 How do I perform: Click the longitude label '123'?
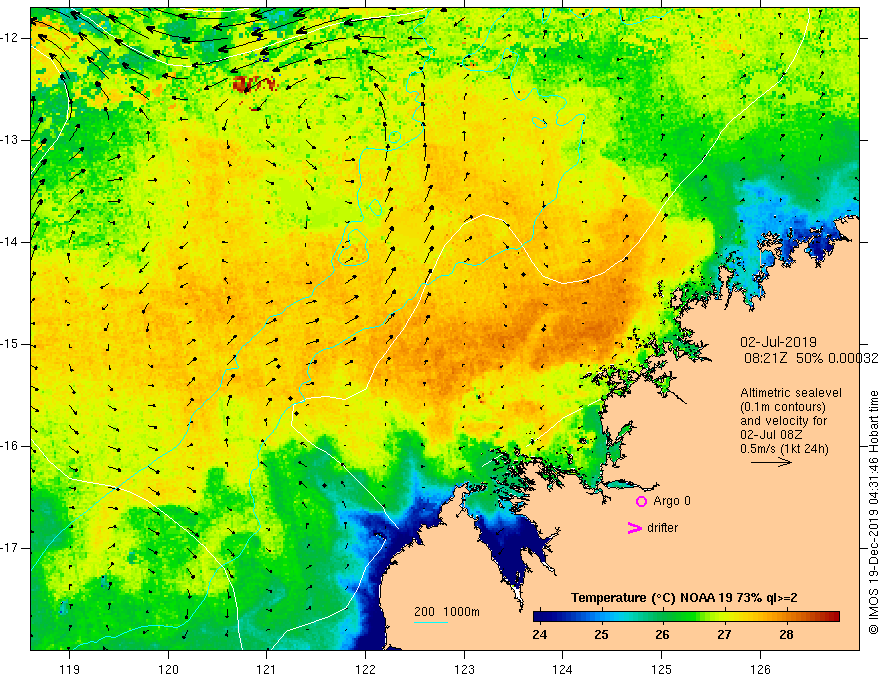[x=464, y=669]
